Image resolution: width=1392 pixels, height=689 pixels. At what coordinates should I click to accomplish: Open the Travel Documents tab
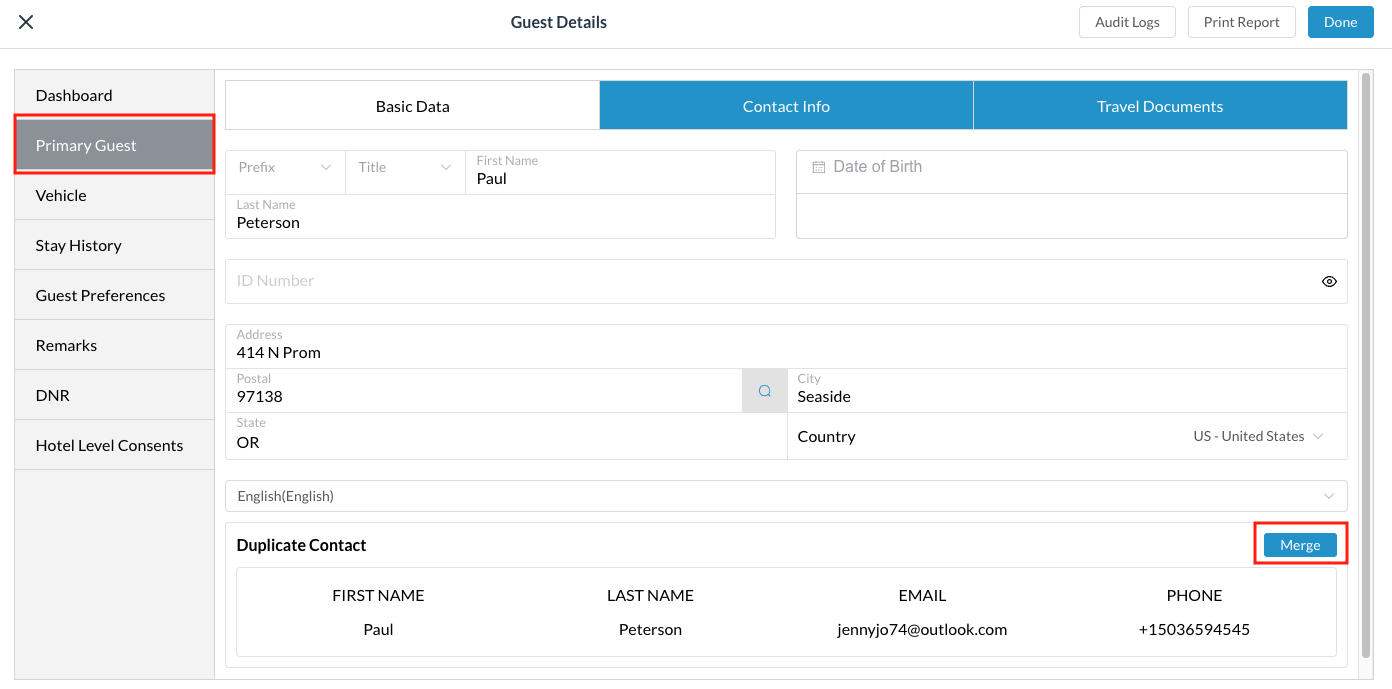click(1159, 106)
